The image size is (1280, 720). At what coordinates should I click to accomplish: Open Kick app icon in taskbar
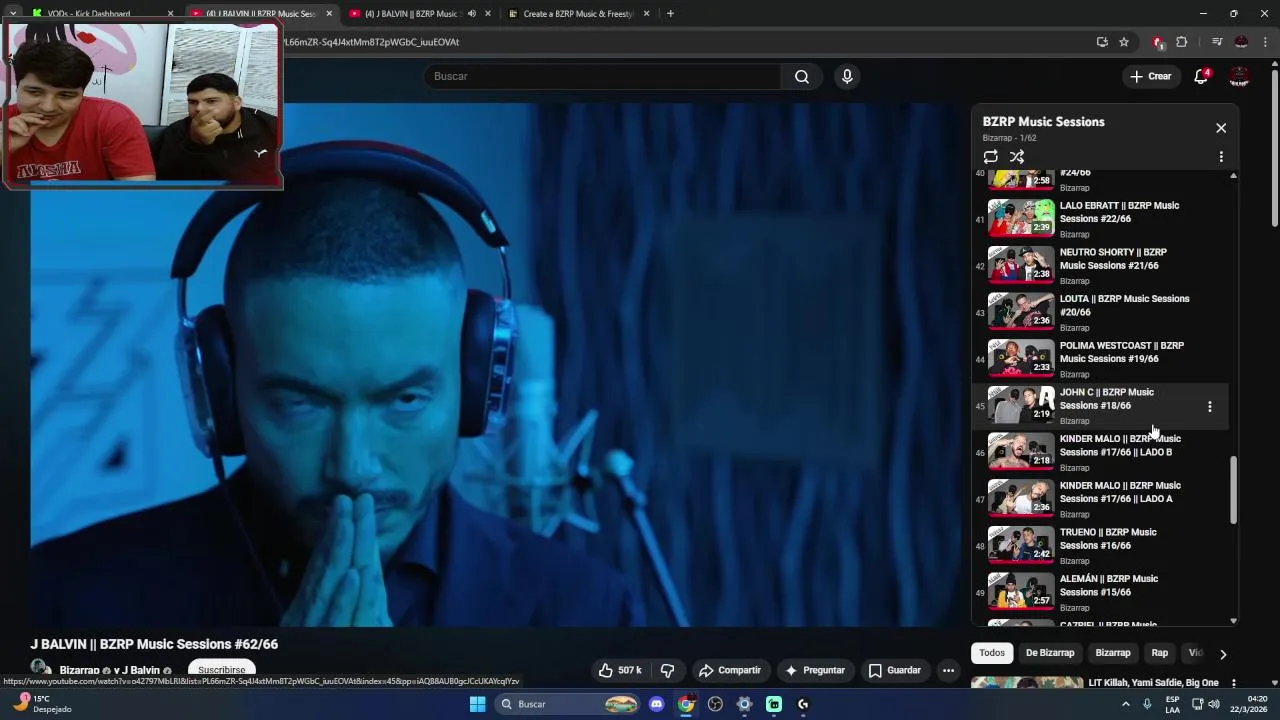tap(774, 704)
